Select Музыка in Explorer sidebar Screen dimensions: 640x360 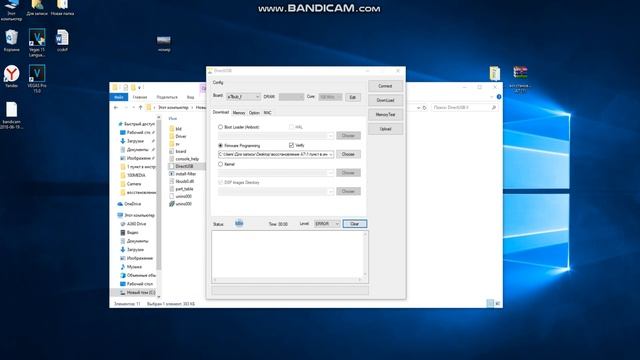131,267
